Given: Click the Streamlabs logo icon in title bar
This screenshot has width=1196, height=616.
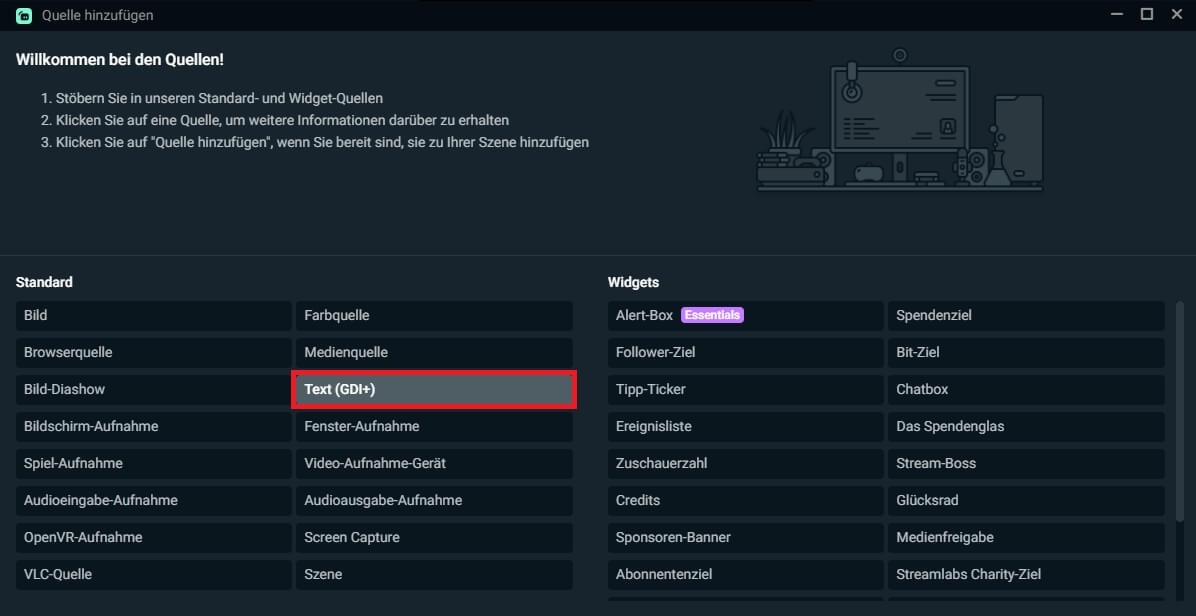Looking at the screenshot, I should (x=23, y=15).
